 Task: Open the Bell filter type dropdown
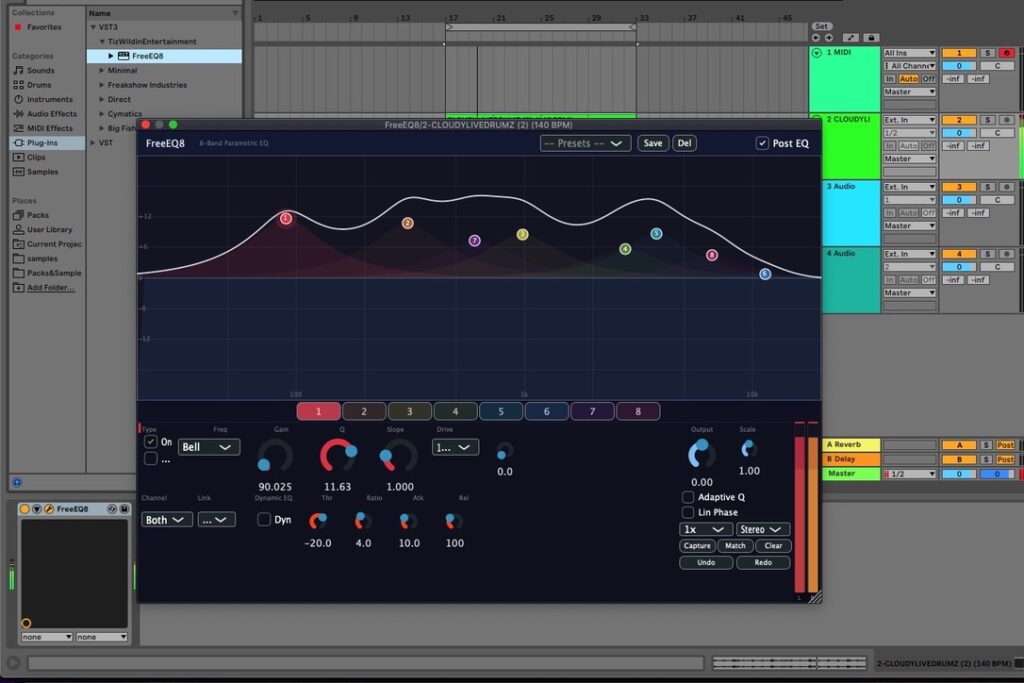click(208, 447)
